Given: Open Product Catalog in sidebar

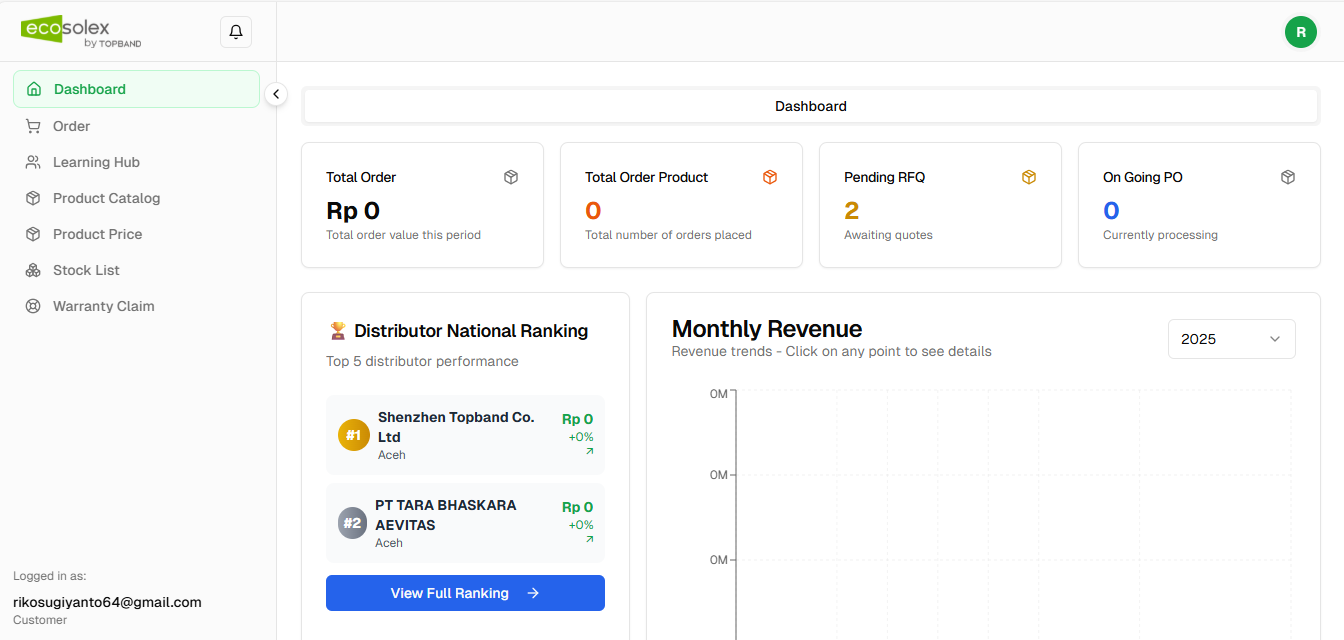Looking at the screenshot, I should point(106,198).
